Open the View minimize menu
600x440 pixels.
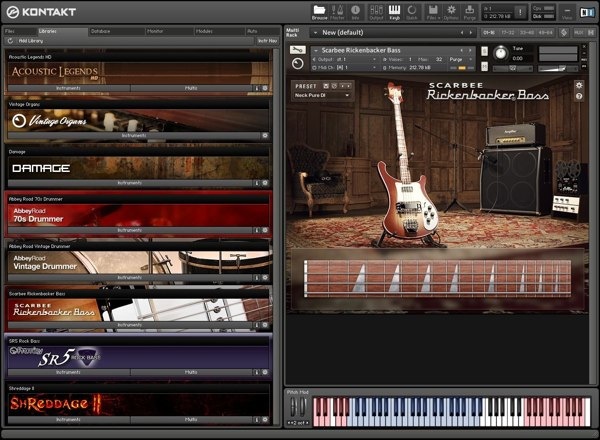(x=567, y=12)
